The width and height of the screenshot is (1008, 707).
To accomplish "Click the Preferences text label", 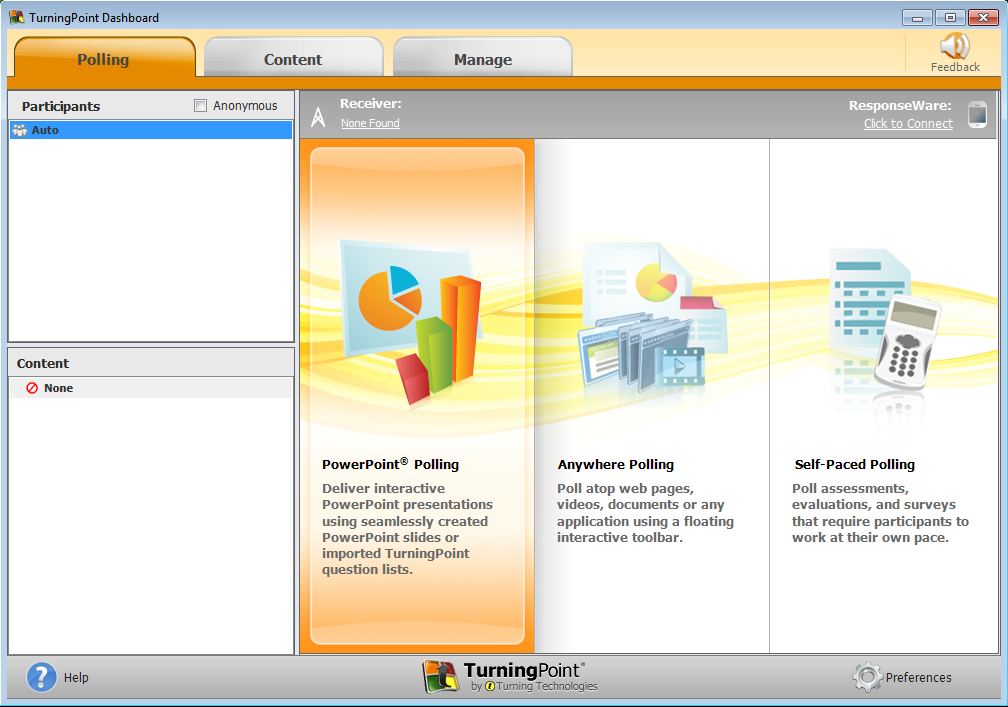I will 919,677.
